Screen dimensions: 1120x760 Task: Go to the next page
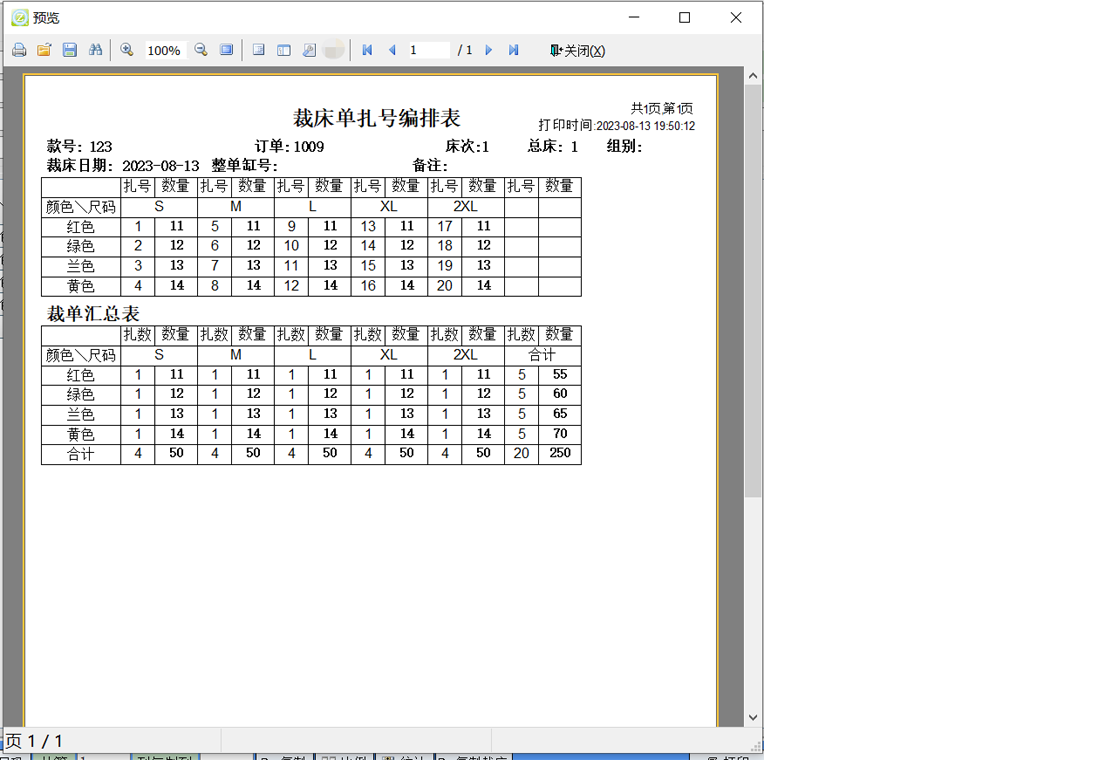[x=489, y=49]
